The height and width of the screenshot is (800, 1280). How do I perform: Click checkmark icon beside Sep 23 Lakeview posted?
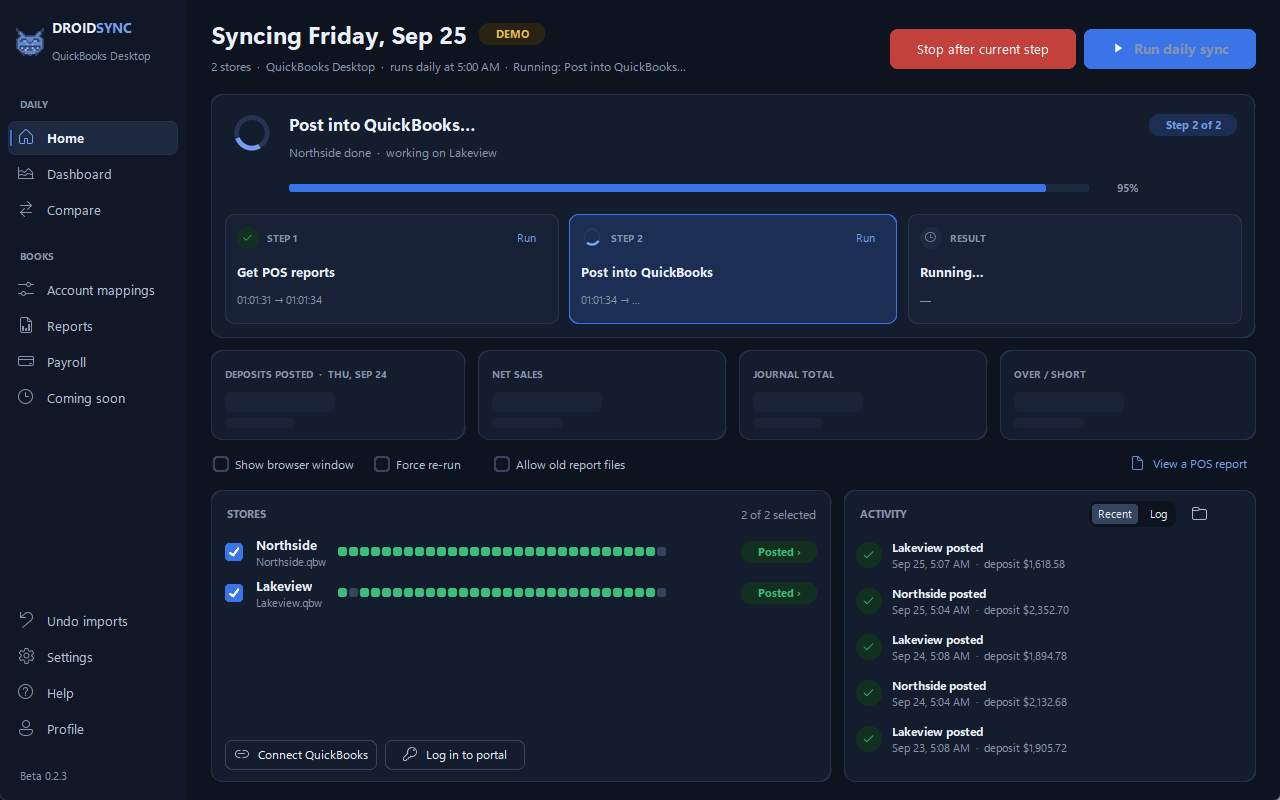pyautogui.click(x=869, y=739)
